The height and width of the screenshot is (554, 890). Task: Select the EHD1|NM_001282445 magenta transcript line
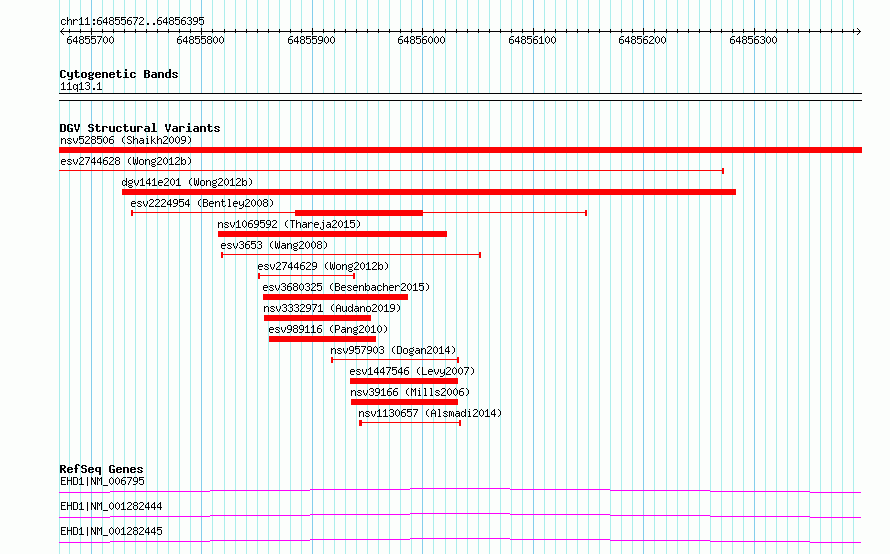(460, 540)
